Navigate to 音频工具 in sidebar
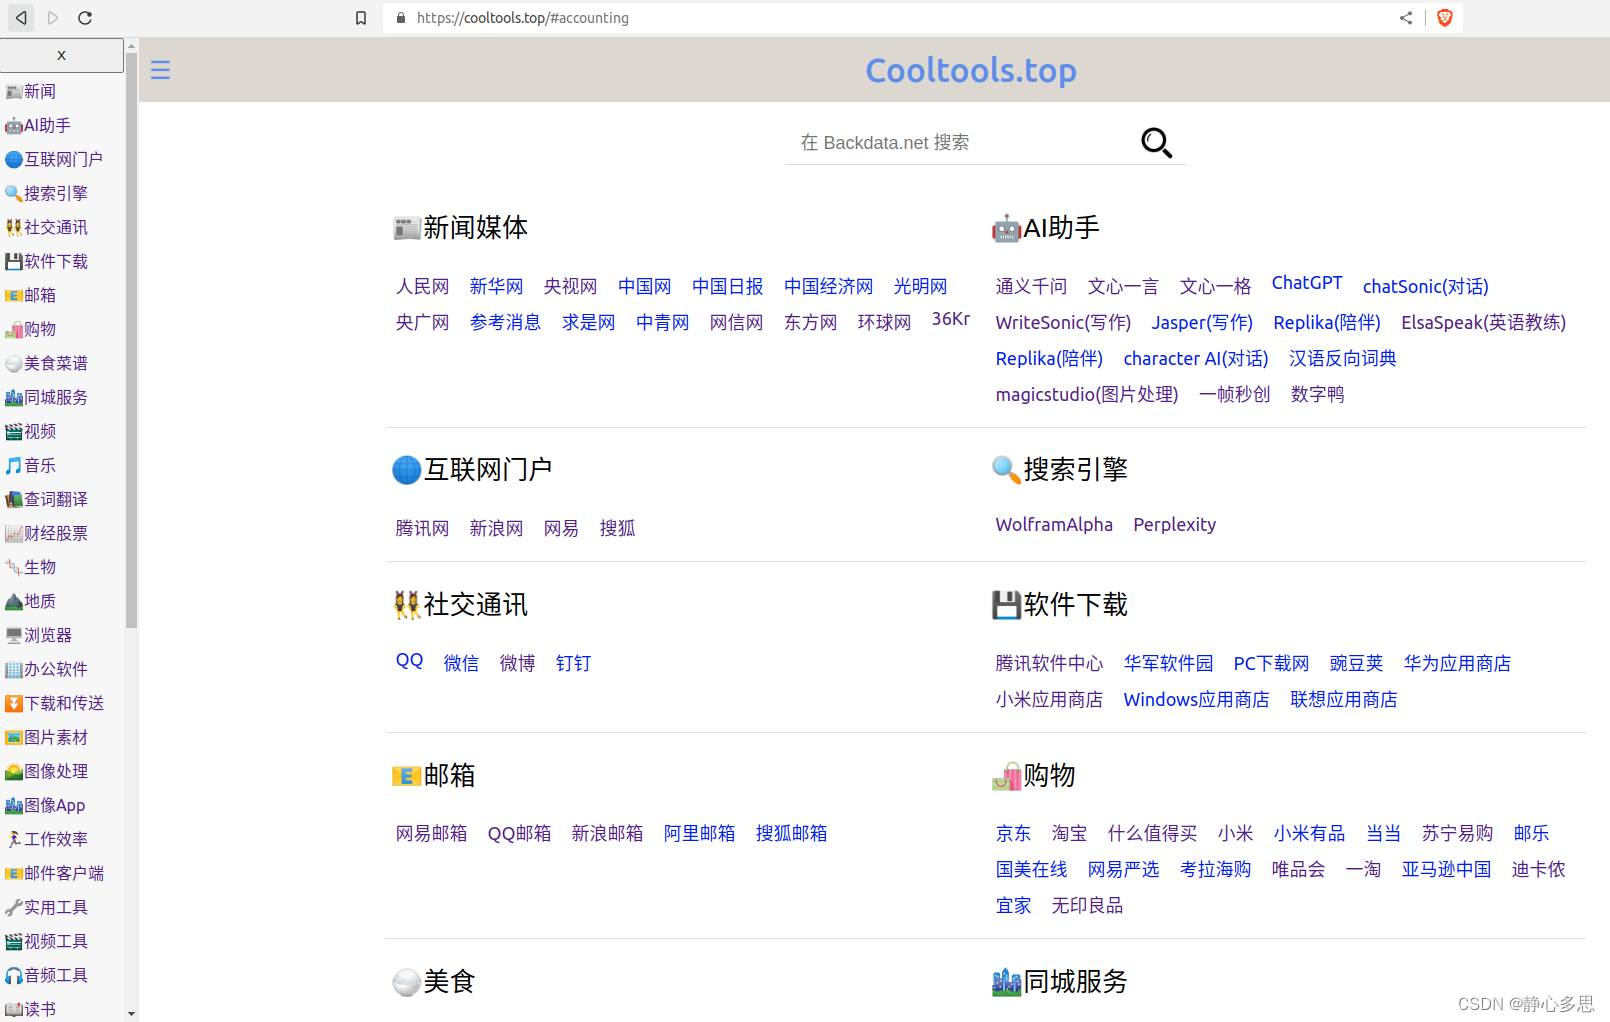1610x1022 pixels. [46, 975]
